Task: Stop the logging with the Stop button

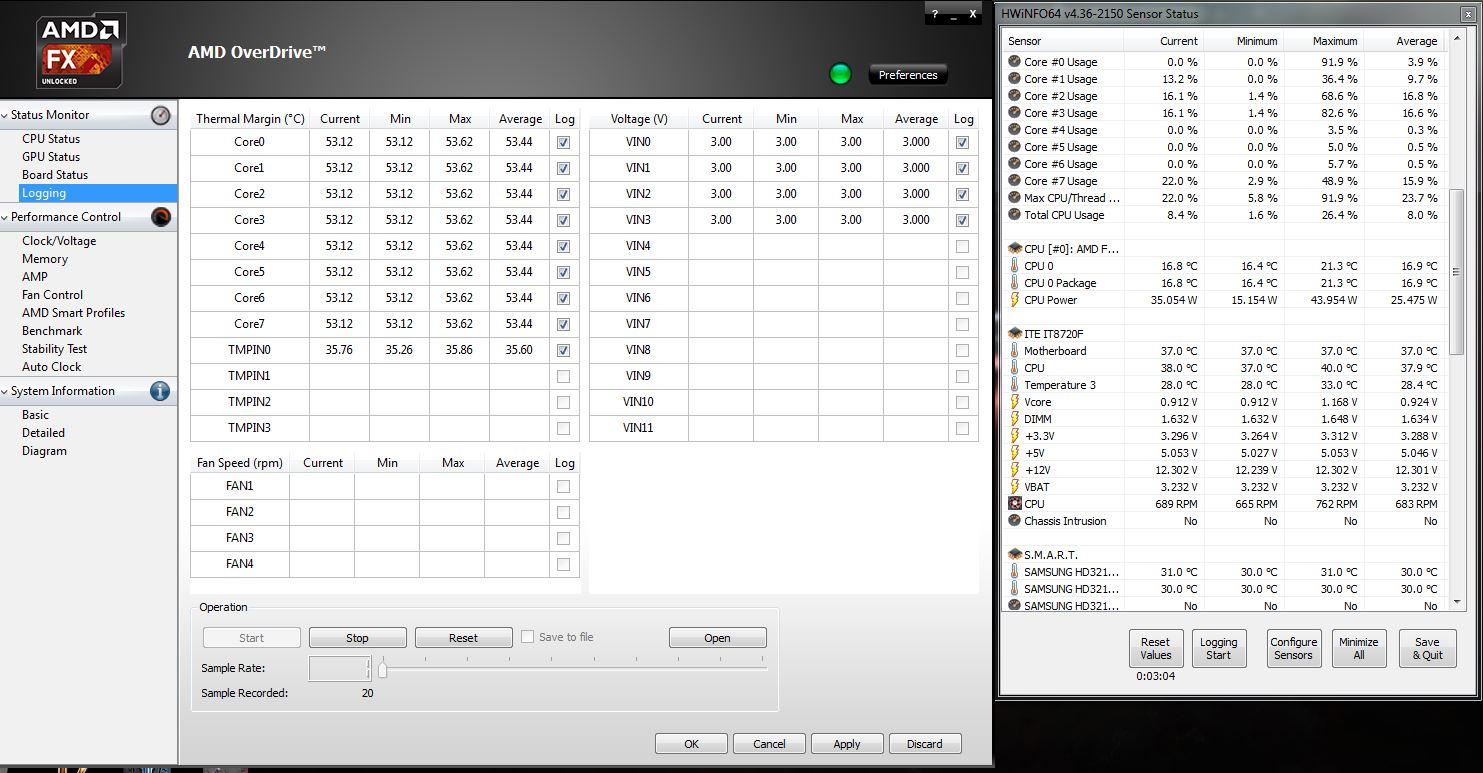Action: (x=357, y=638)
